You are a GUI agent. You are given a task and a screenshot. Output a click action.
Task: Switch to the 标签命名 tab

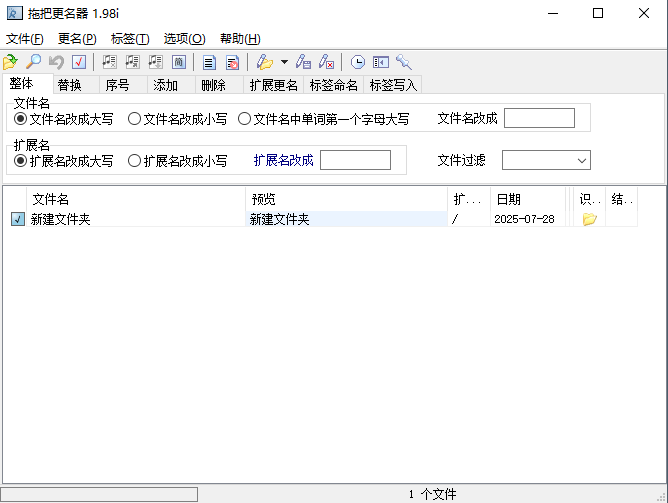point(334,85)
